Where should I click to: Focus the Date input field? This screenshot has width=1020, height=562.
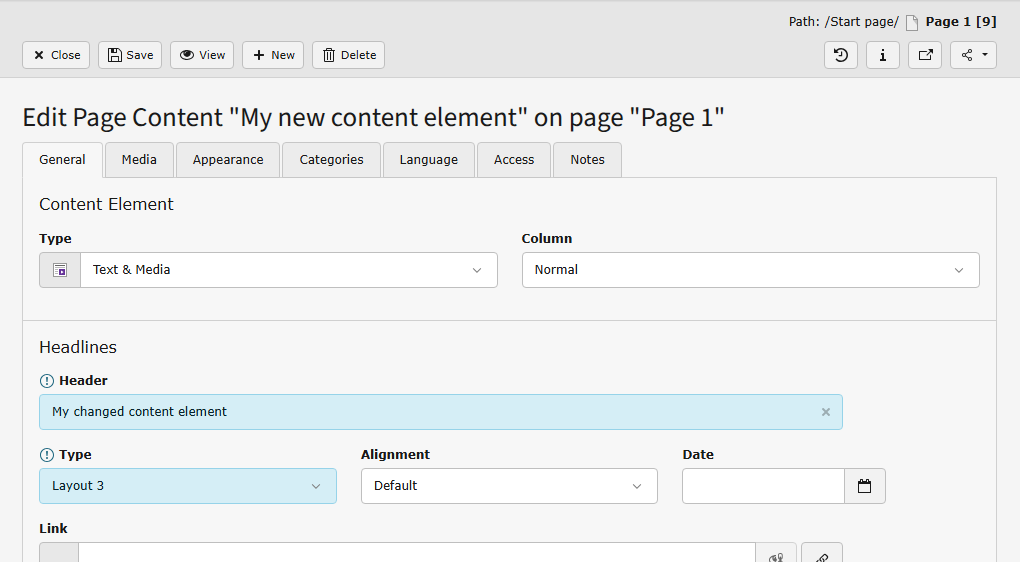(x=763, y=486)
